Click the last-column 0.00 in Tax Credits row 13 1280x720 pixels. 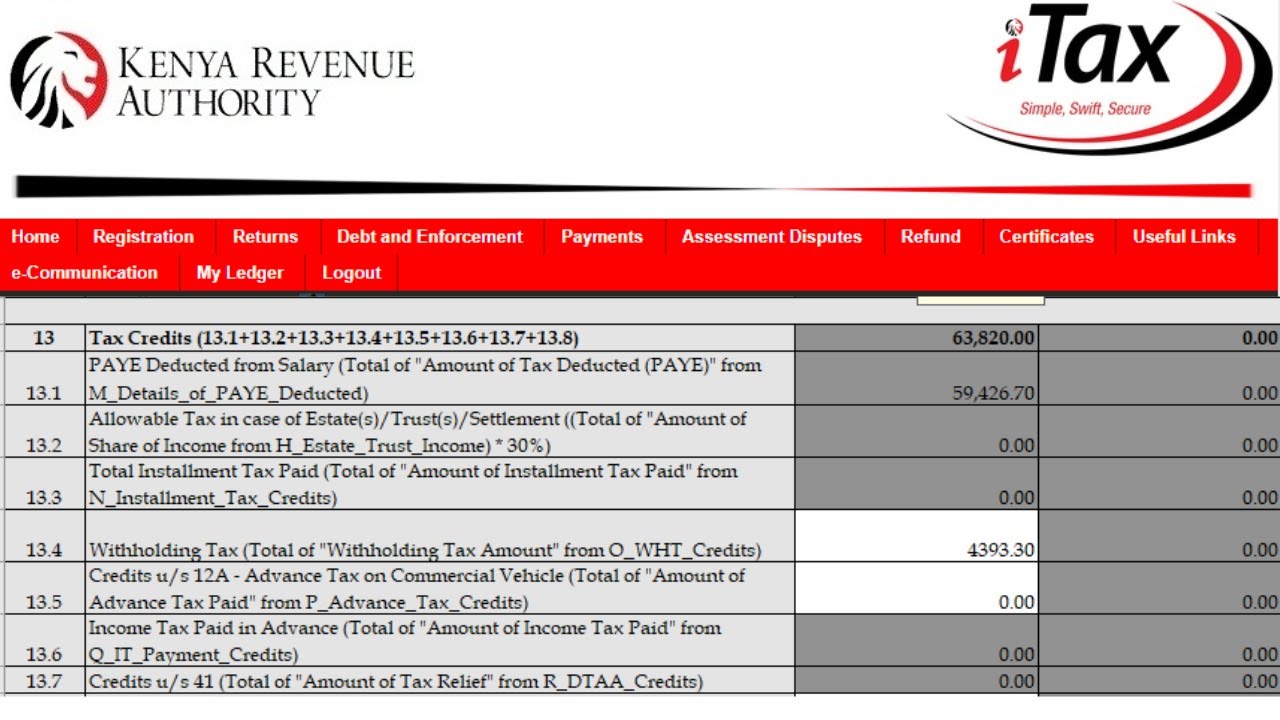[x=1260, y=339]
